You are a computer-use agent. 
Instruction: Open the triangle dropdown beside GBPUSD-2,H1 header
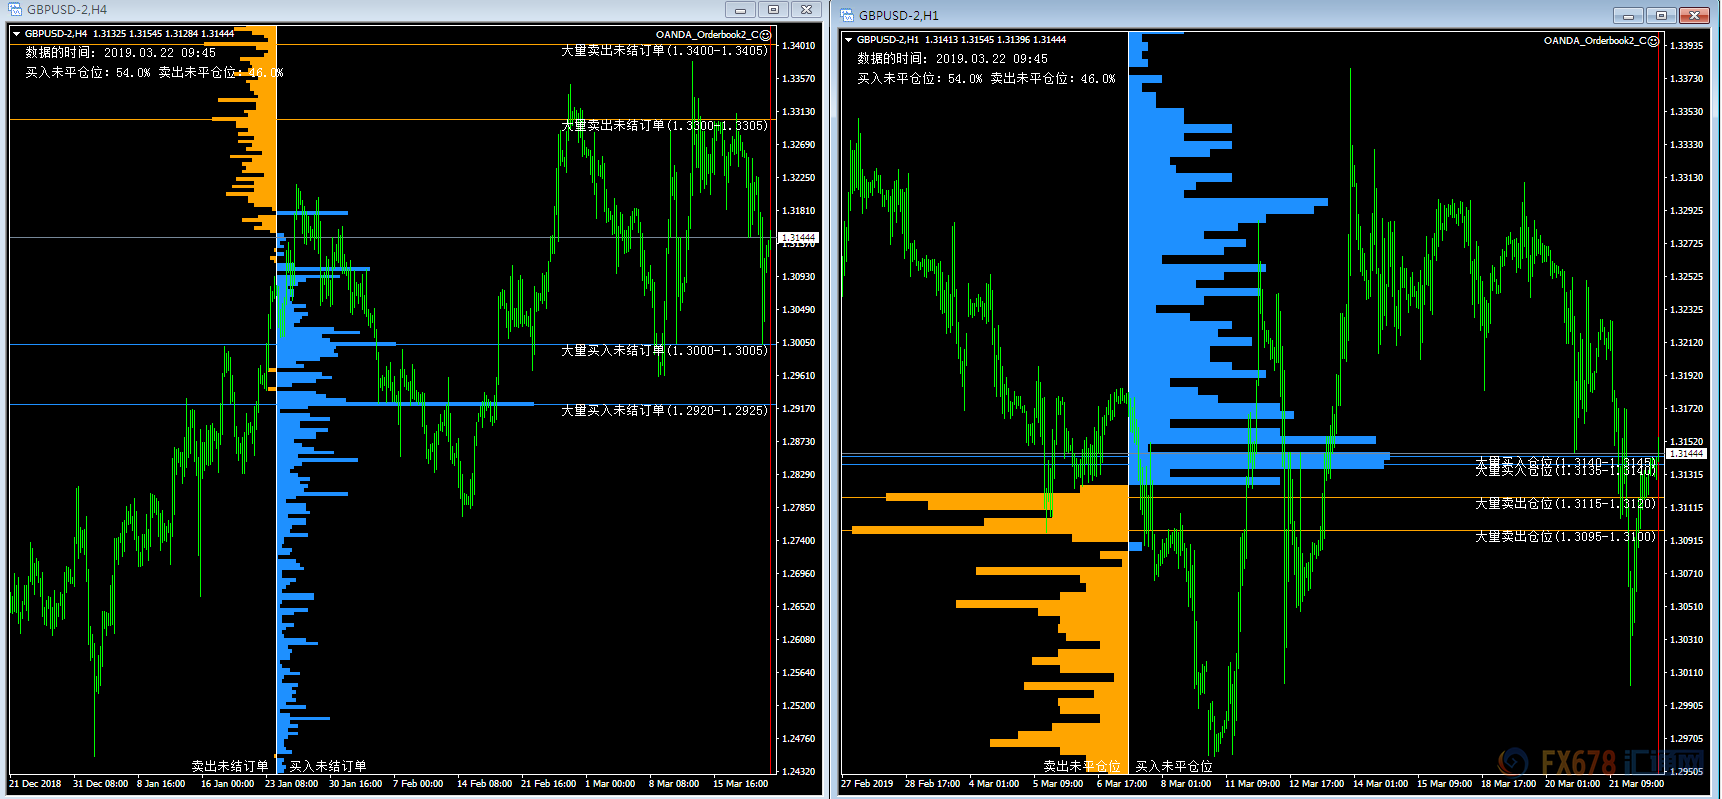pyautogui.click(x=849, y=40)
